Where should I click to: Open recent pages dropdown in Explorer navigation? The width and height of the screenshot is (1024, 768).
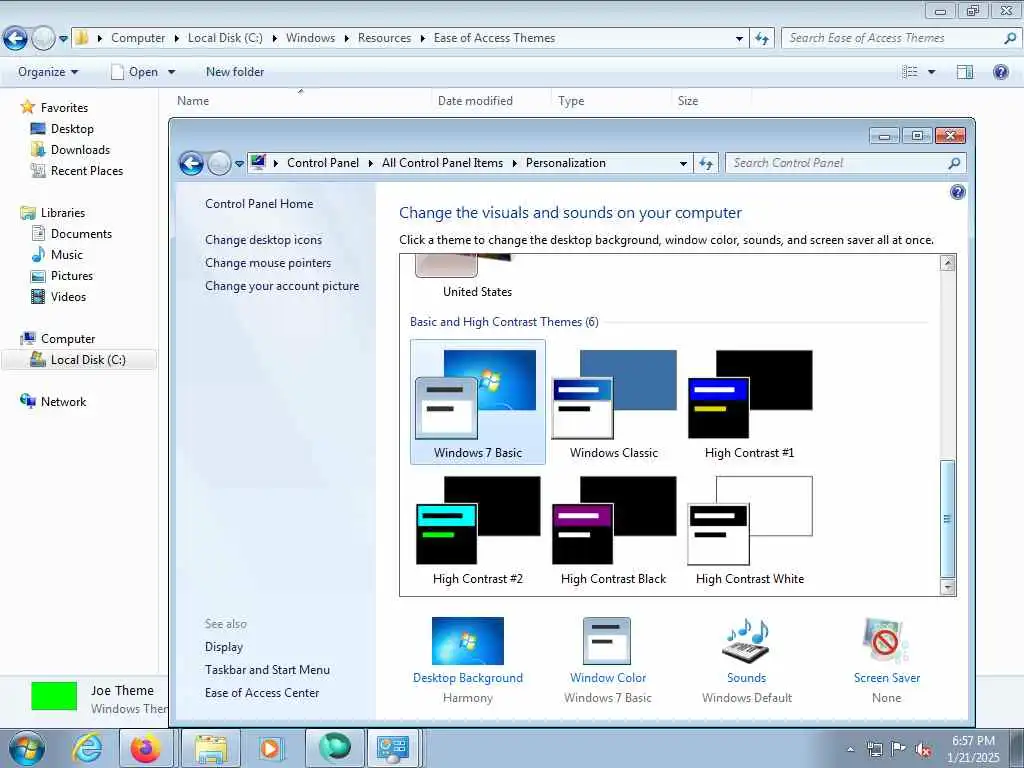[63, 39]
